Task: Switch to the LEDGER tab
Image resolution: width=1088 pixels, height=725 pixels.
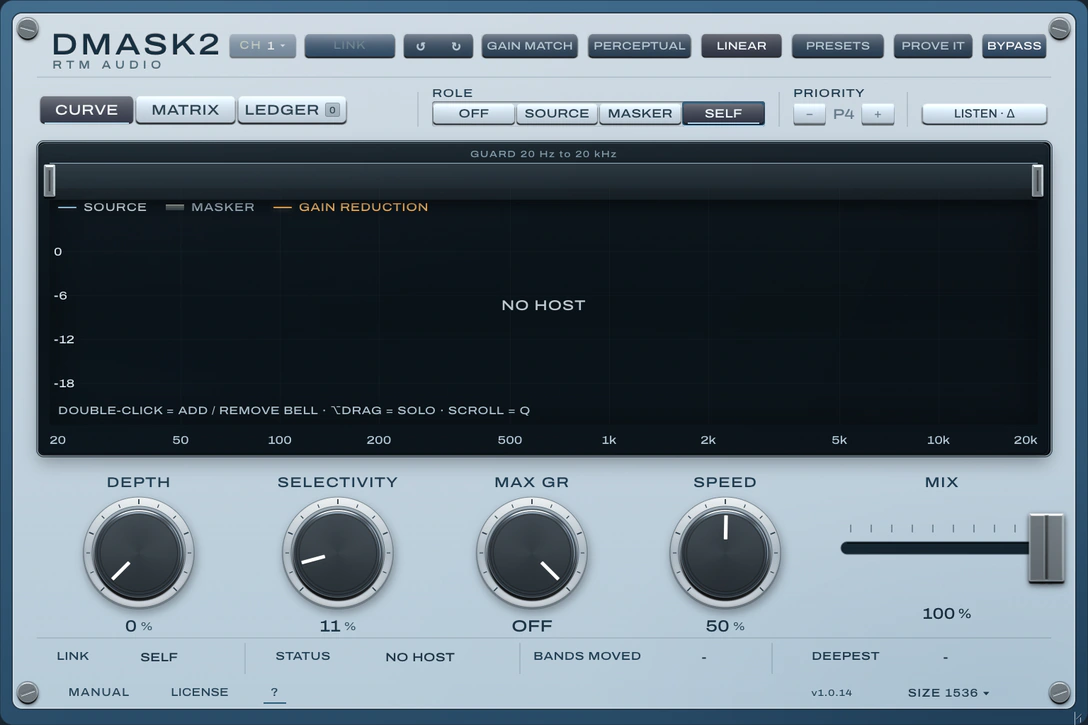Action: point(292,110)
